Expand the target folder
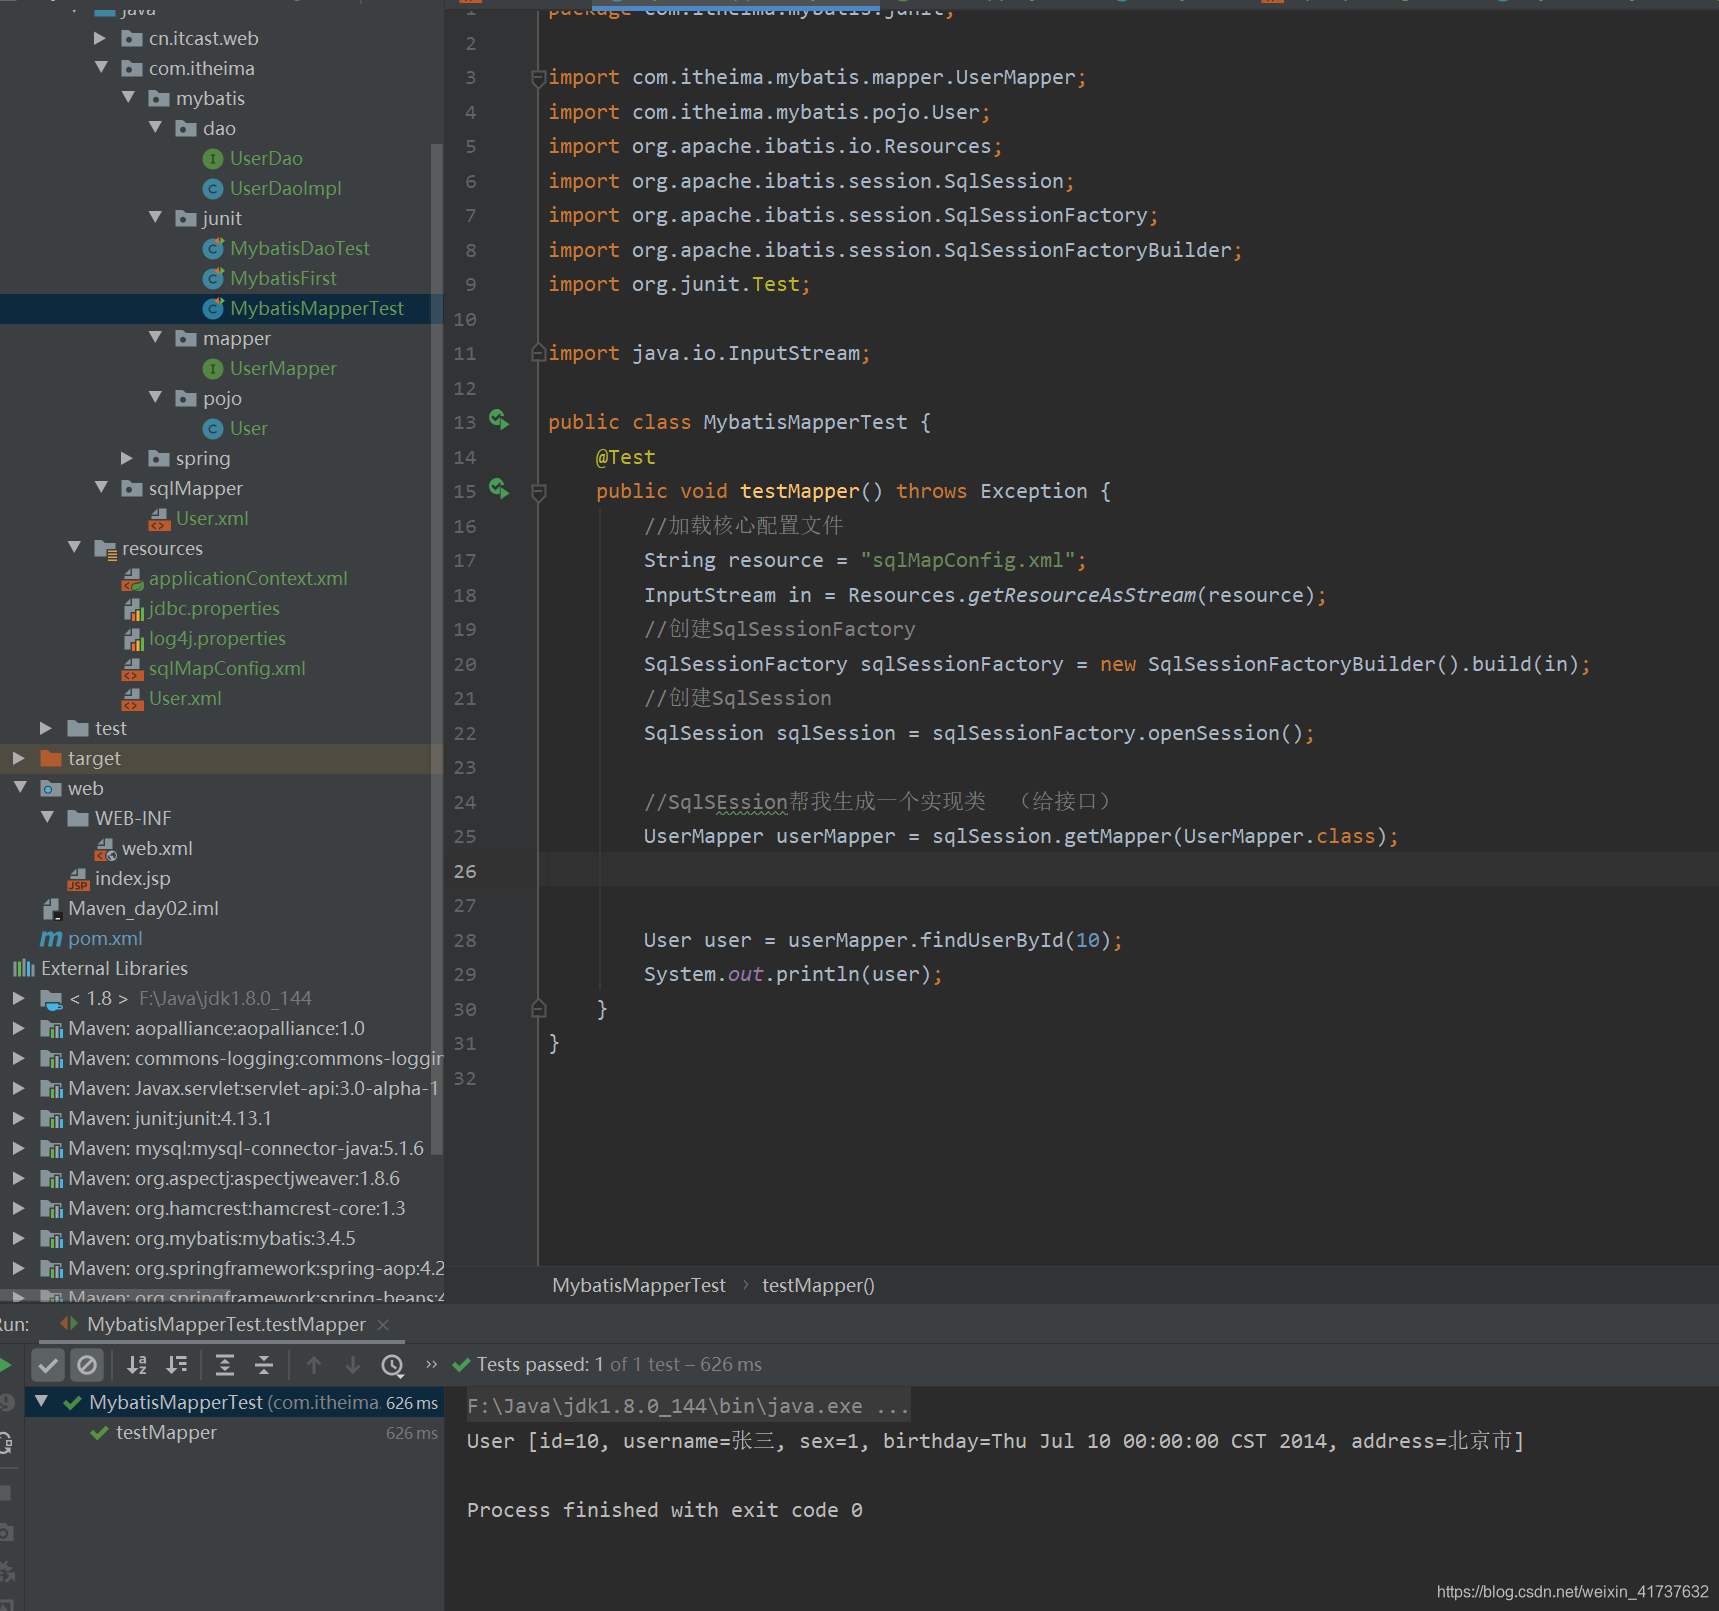The height and width of the screenshot is (1611, 1719). coord(20,758)
